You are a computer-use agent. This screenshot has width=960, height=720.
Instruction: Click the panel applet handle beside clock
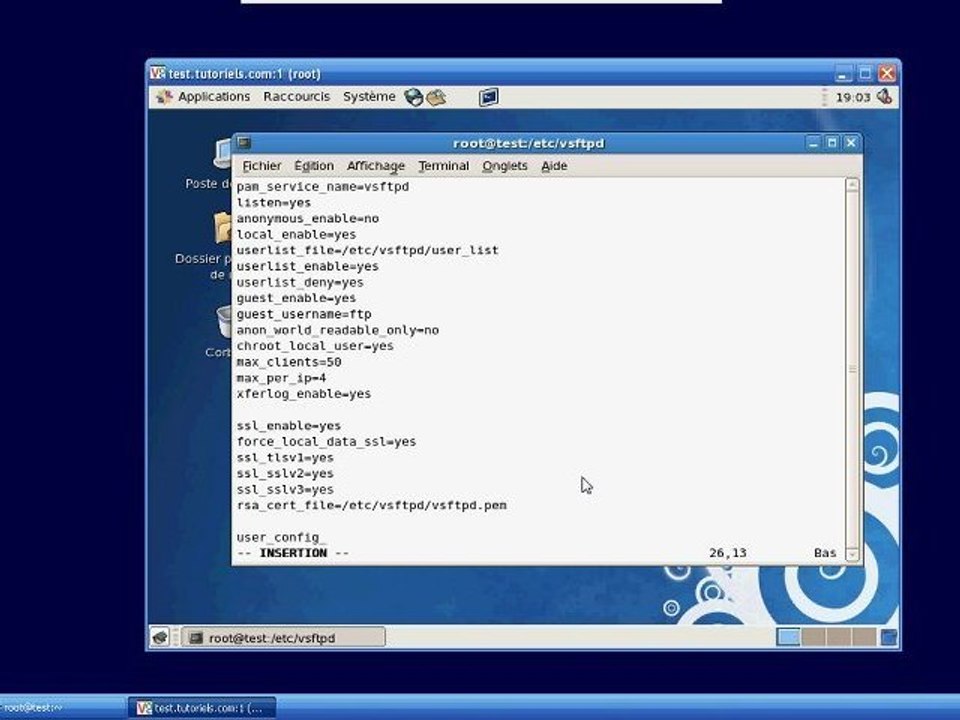coord(824,97)
